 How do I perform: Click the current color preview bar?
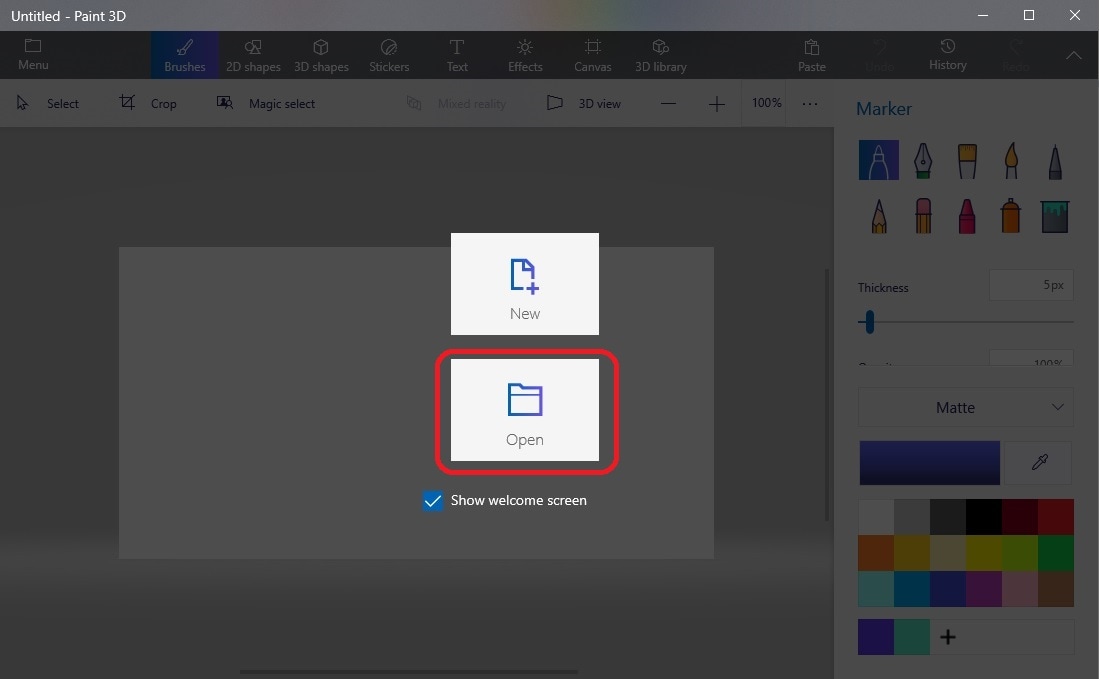pos(929,462)
